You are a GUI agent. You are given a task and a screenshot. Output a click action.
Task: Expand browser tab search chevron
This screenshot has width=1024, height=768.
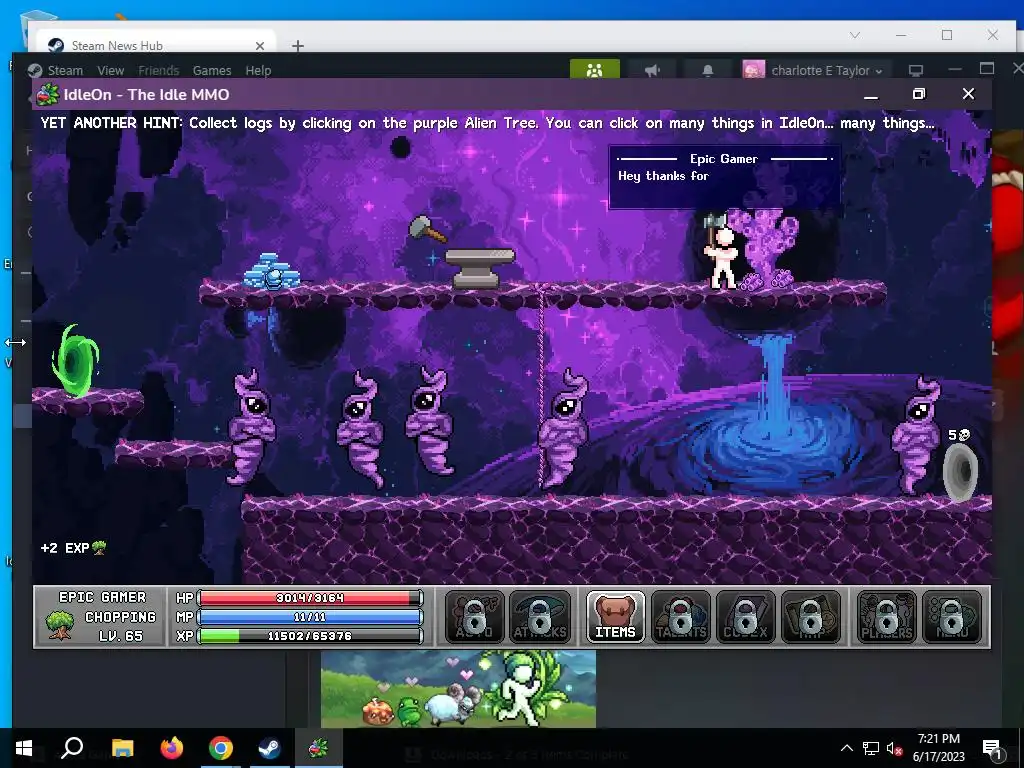[x=855, y=35]
